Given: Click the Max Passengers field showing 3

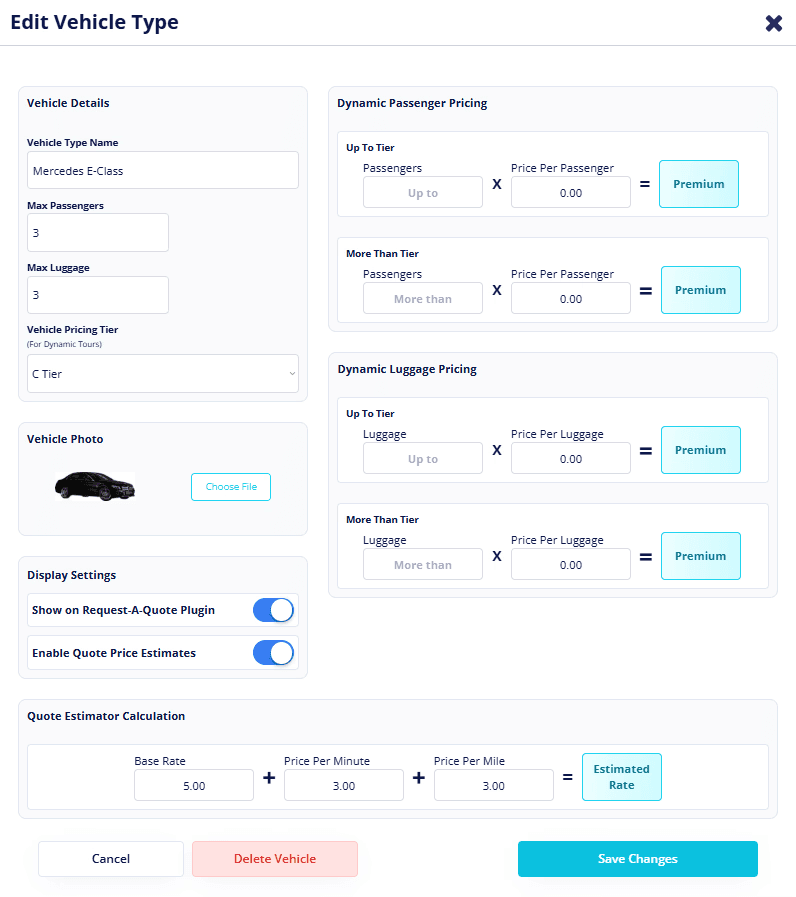Looking at the screenshot, I should (97, 232).
